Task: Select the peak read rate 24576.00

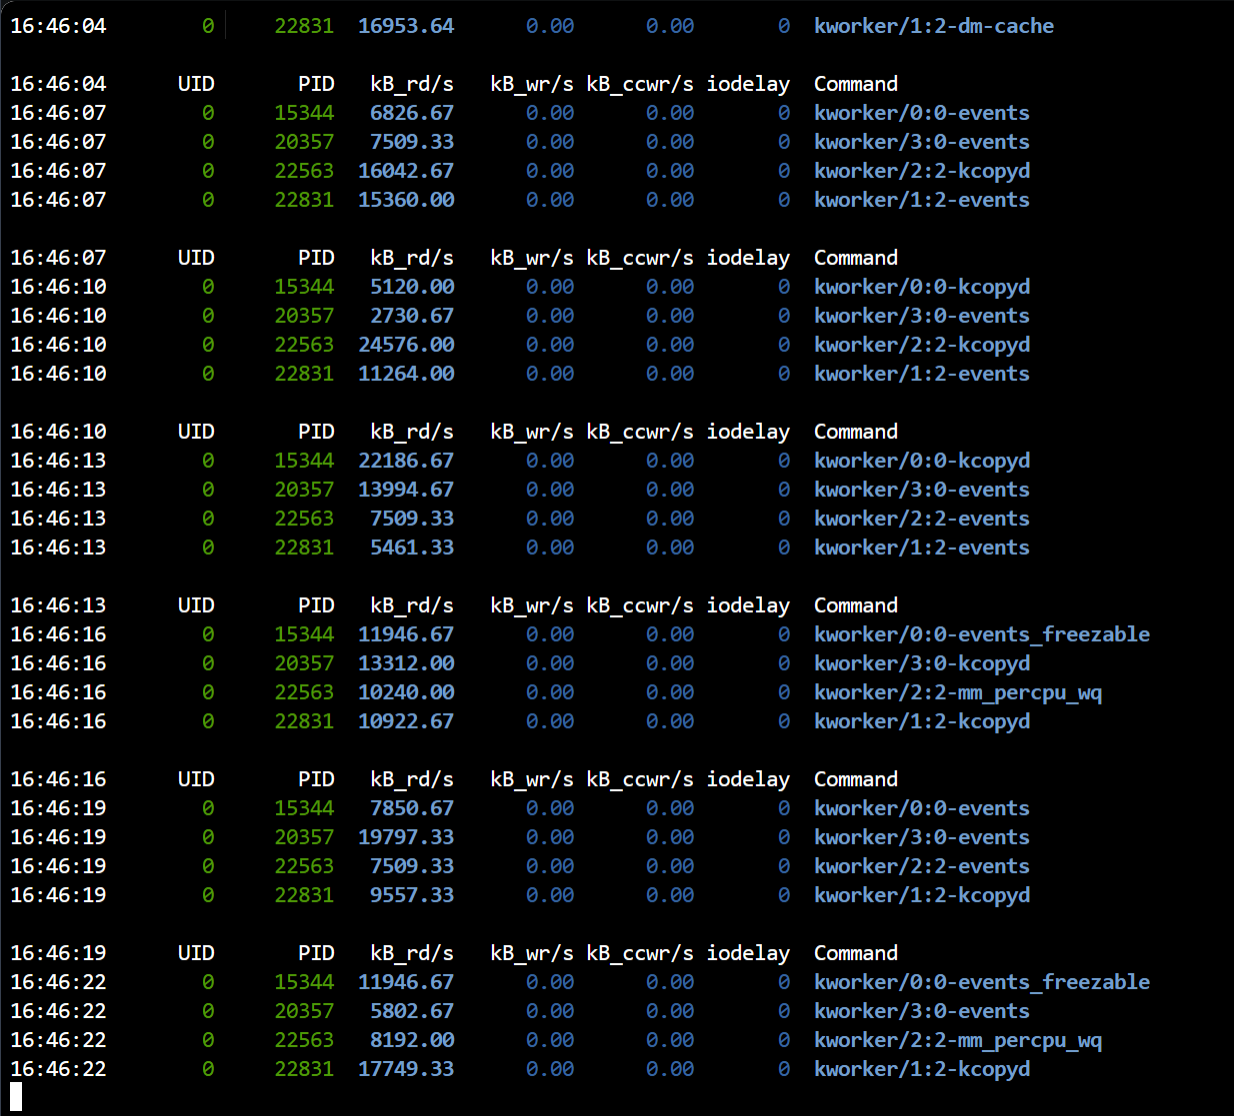Action: (x=406, y=345)
